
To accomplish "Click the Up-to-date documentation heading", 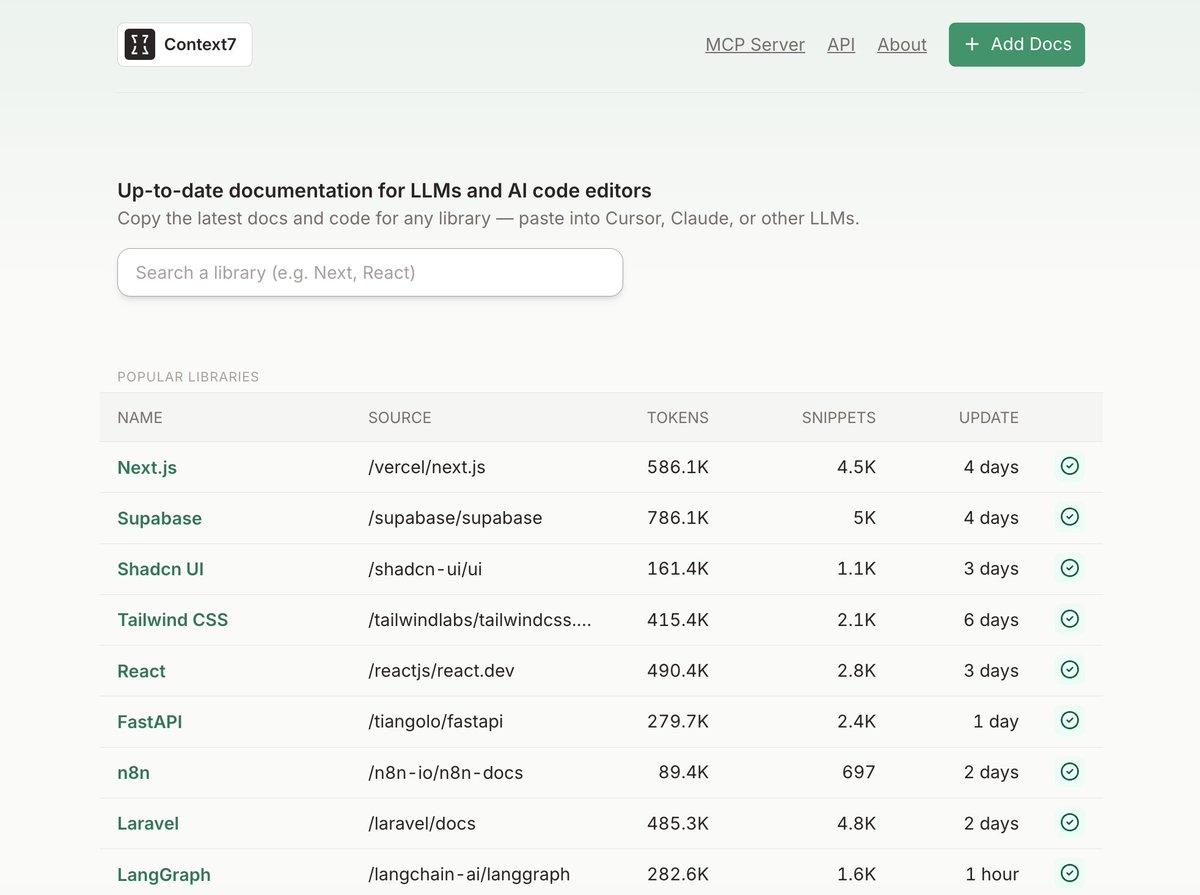I will [x=384, y=190].
